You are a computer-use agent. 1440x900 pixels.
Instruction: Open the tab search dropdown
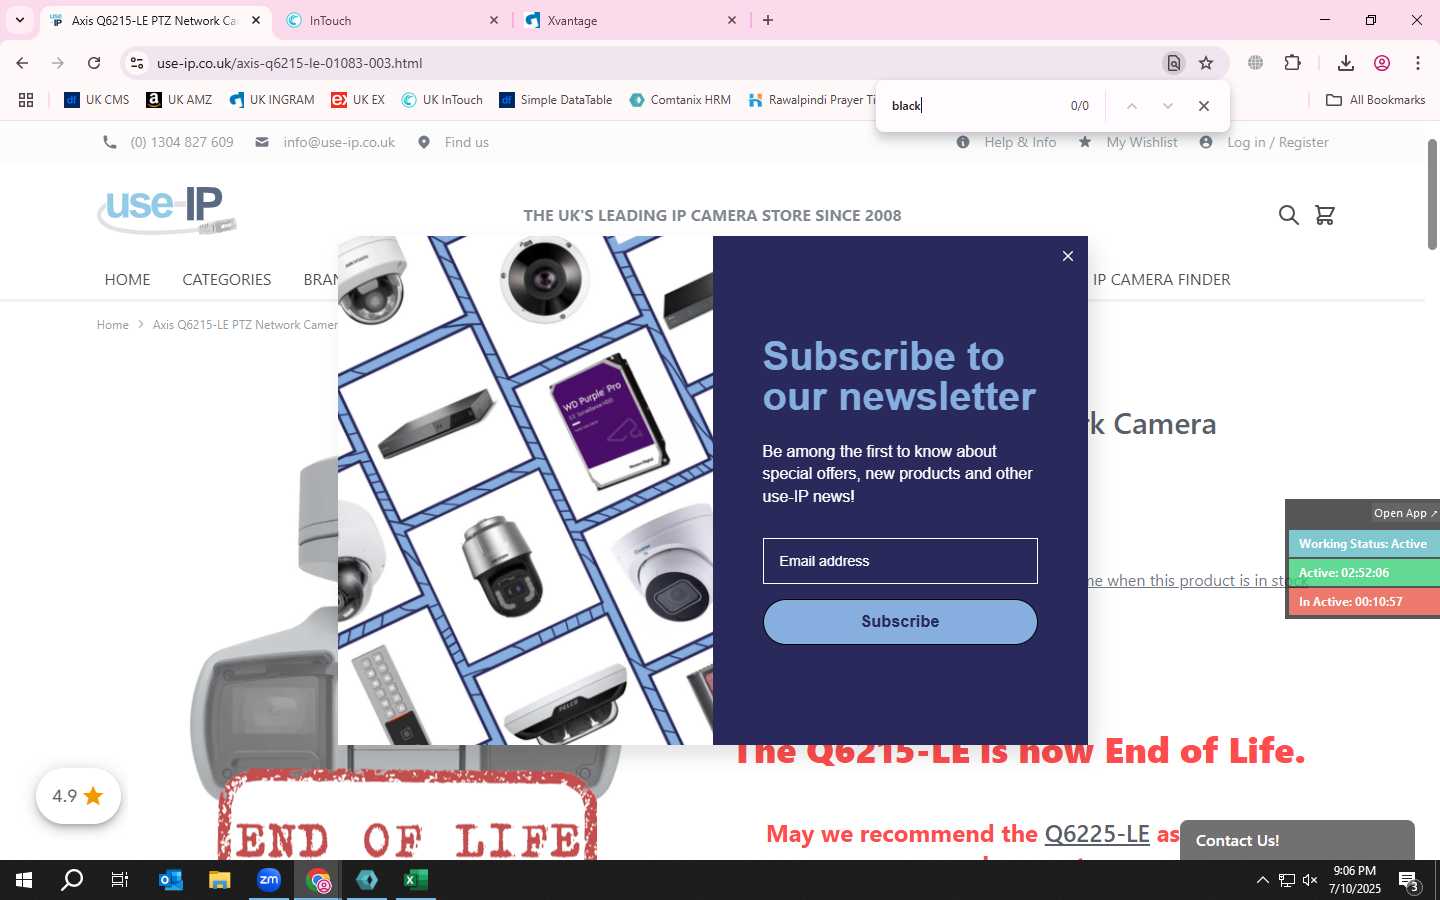click(x=19, y=20)
